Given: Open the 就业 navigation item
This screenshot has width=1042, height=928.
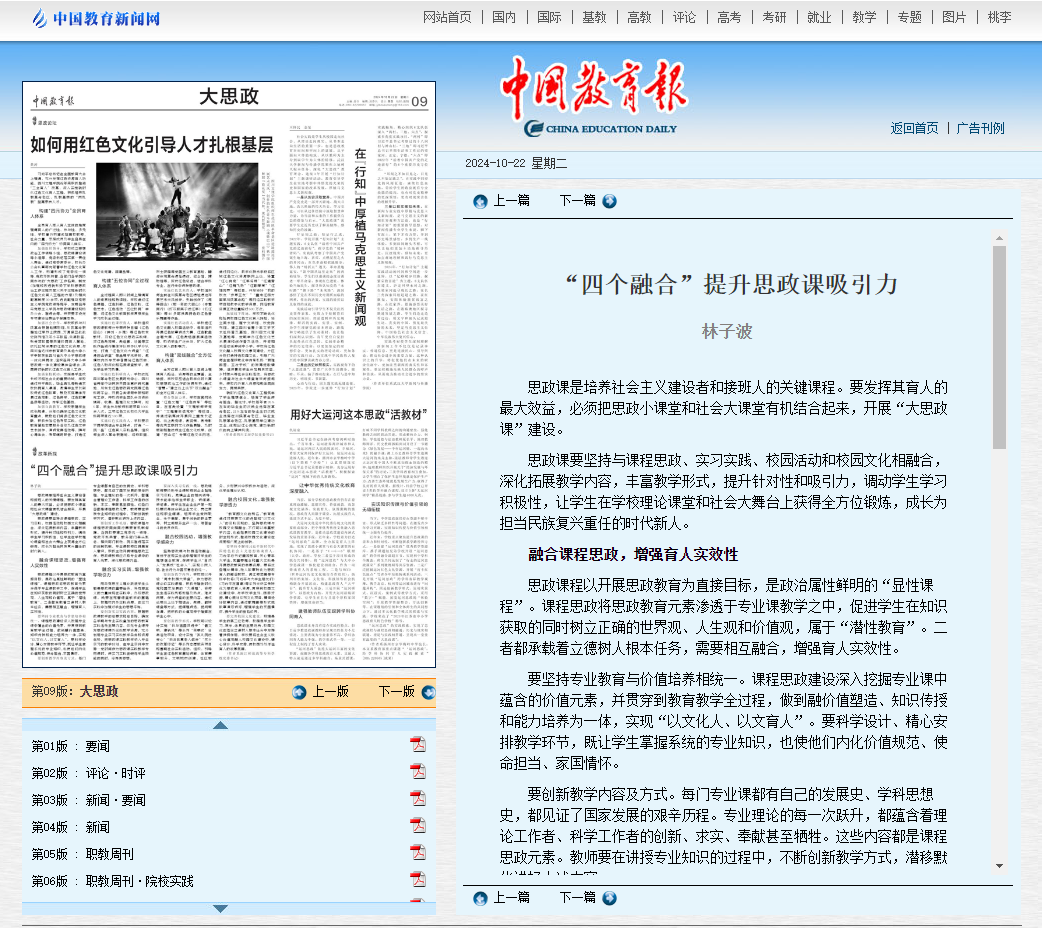Looking at the screenshot, I should point(819,17).
